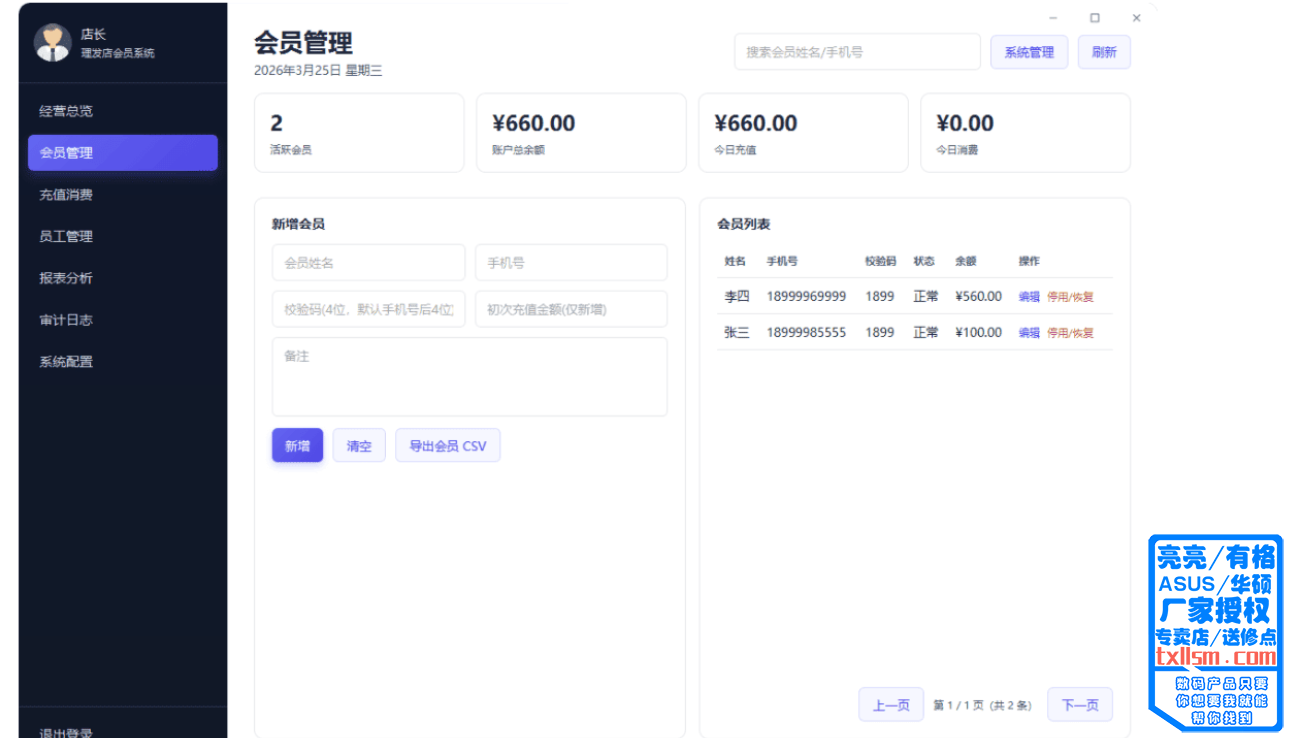The height and width of the screenshot is (738, 1299).
Task: Click the 刷新 button
Action: 1103,52
